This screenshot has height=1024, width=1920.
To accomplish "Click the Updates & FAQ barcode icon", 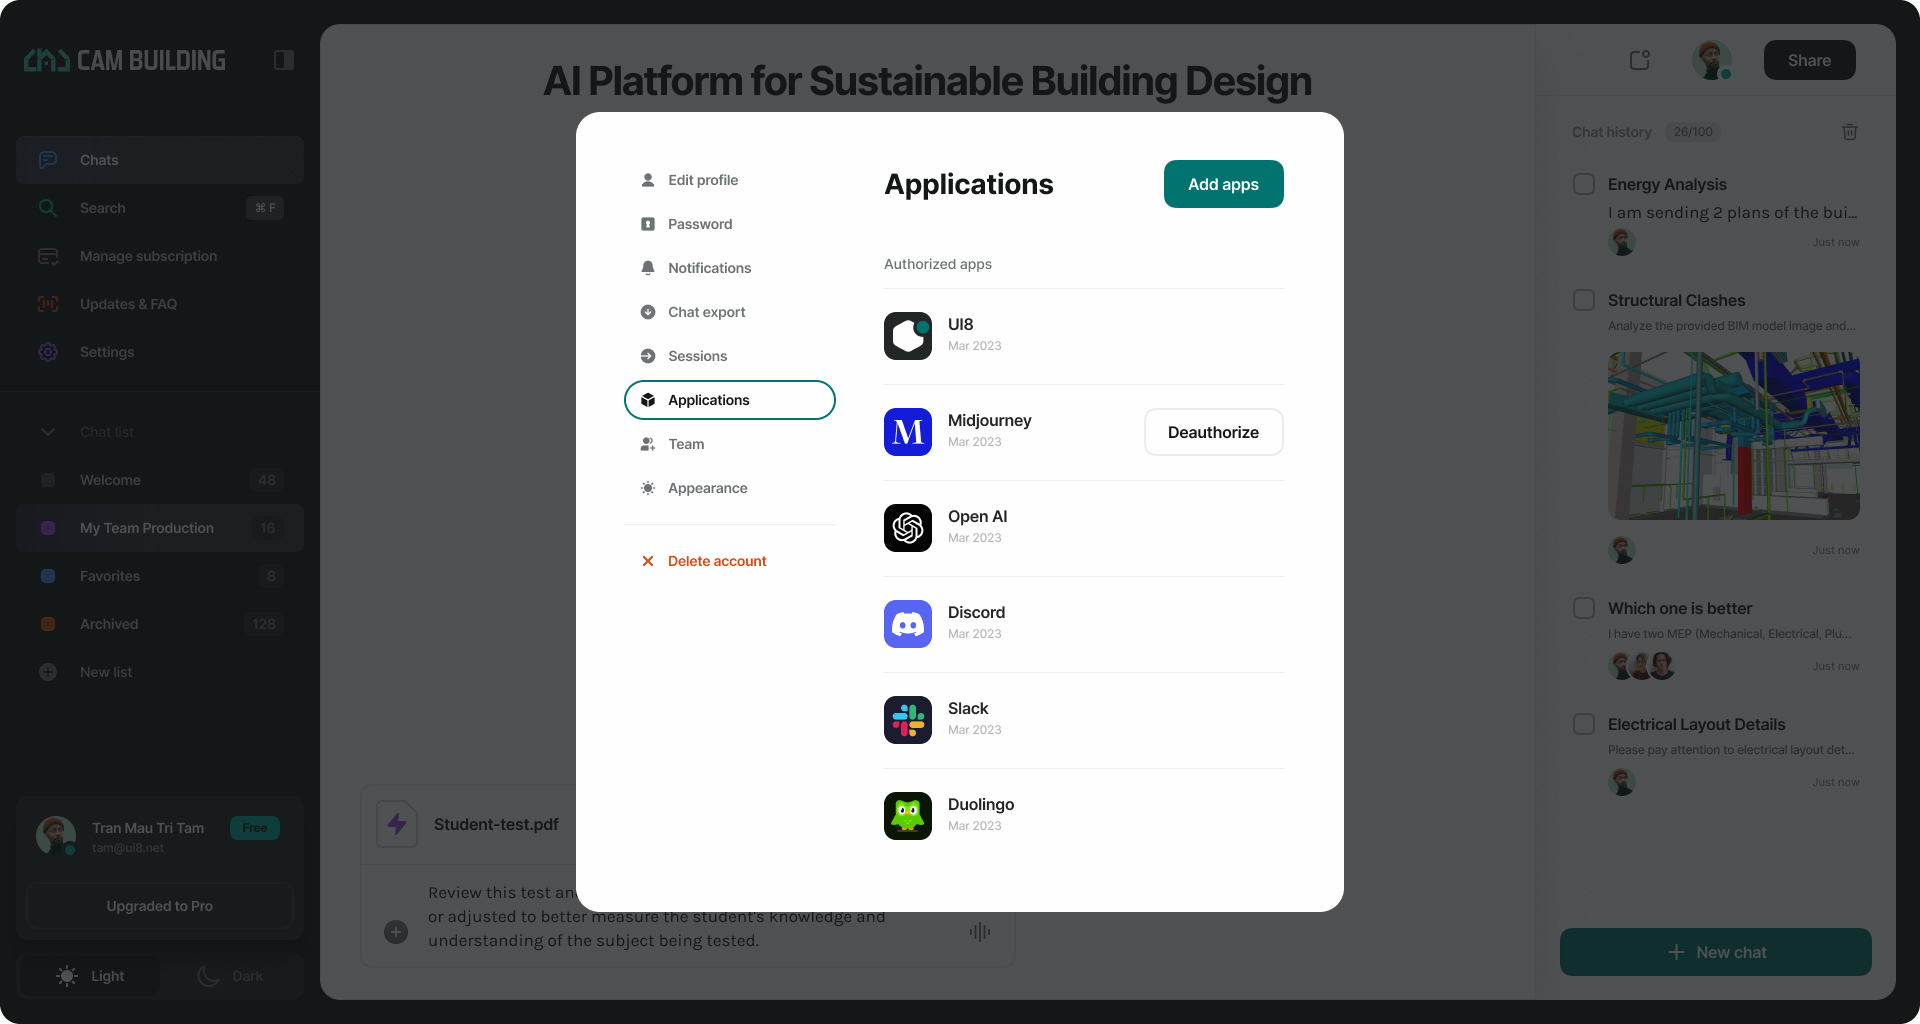I will pos(48,304).
